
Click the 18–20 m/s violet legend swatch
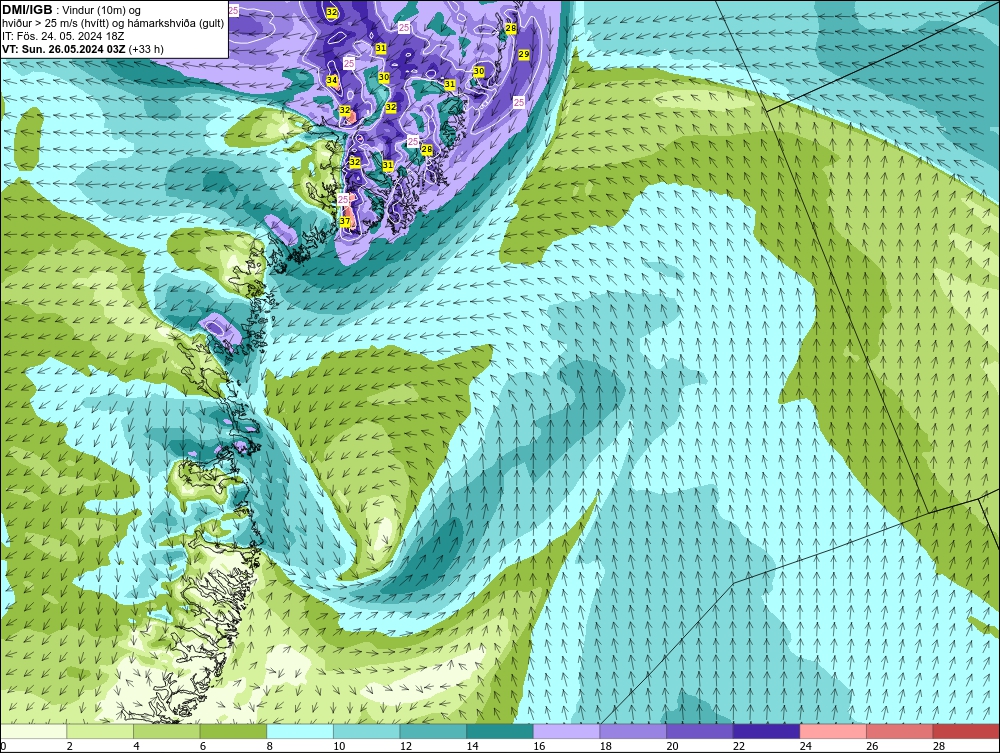(633, 731)
